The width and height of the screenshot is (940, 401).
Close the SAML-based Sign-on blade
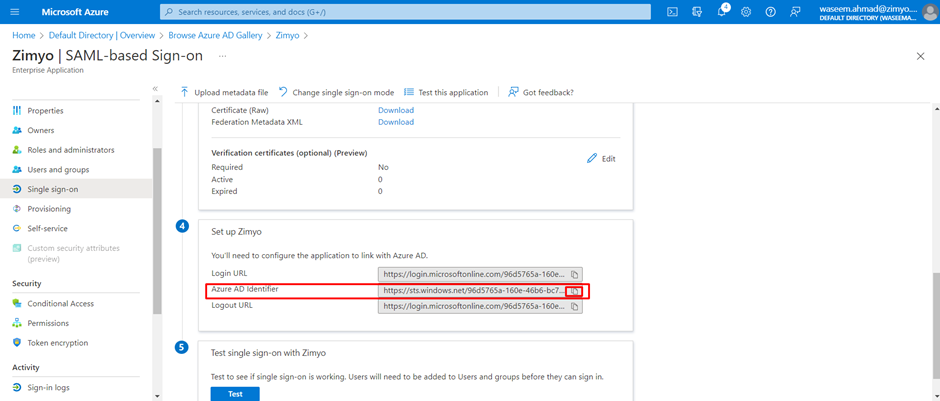pyautogui.click(x=920, y=56)
